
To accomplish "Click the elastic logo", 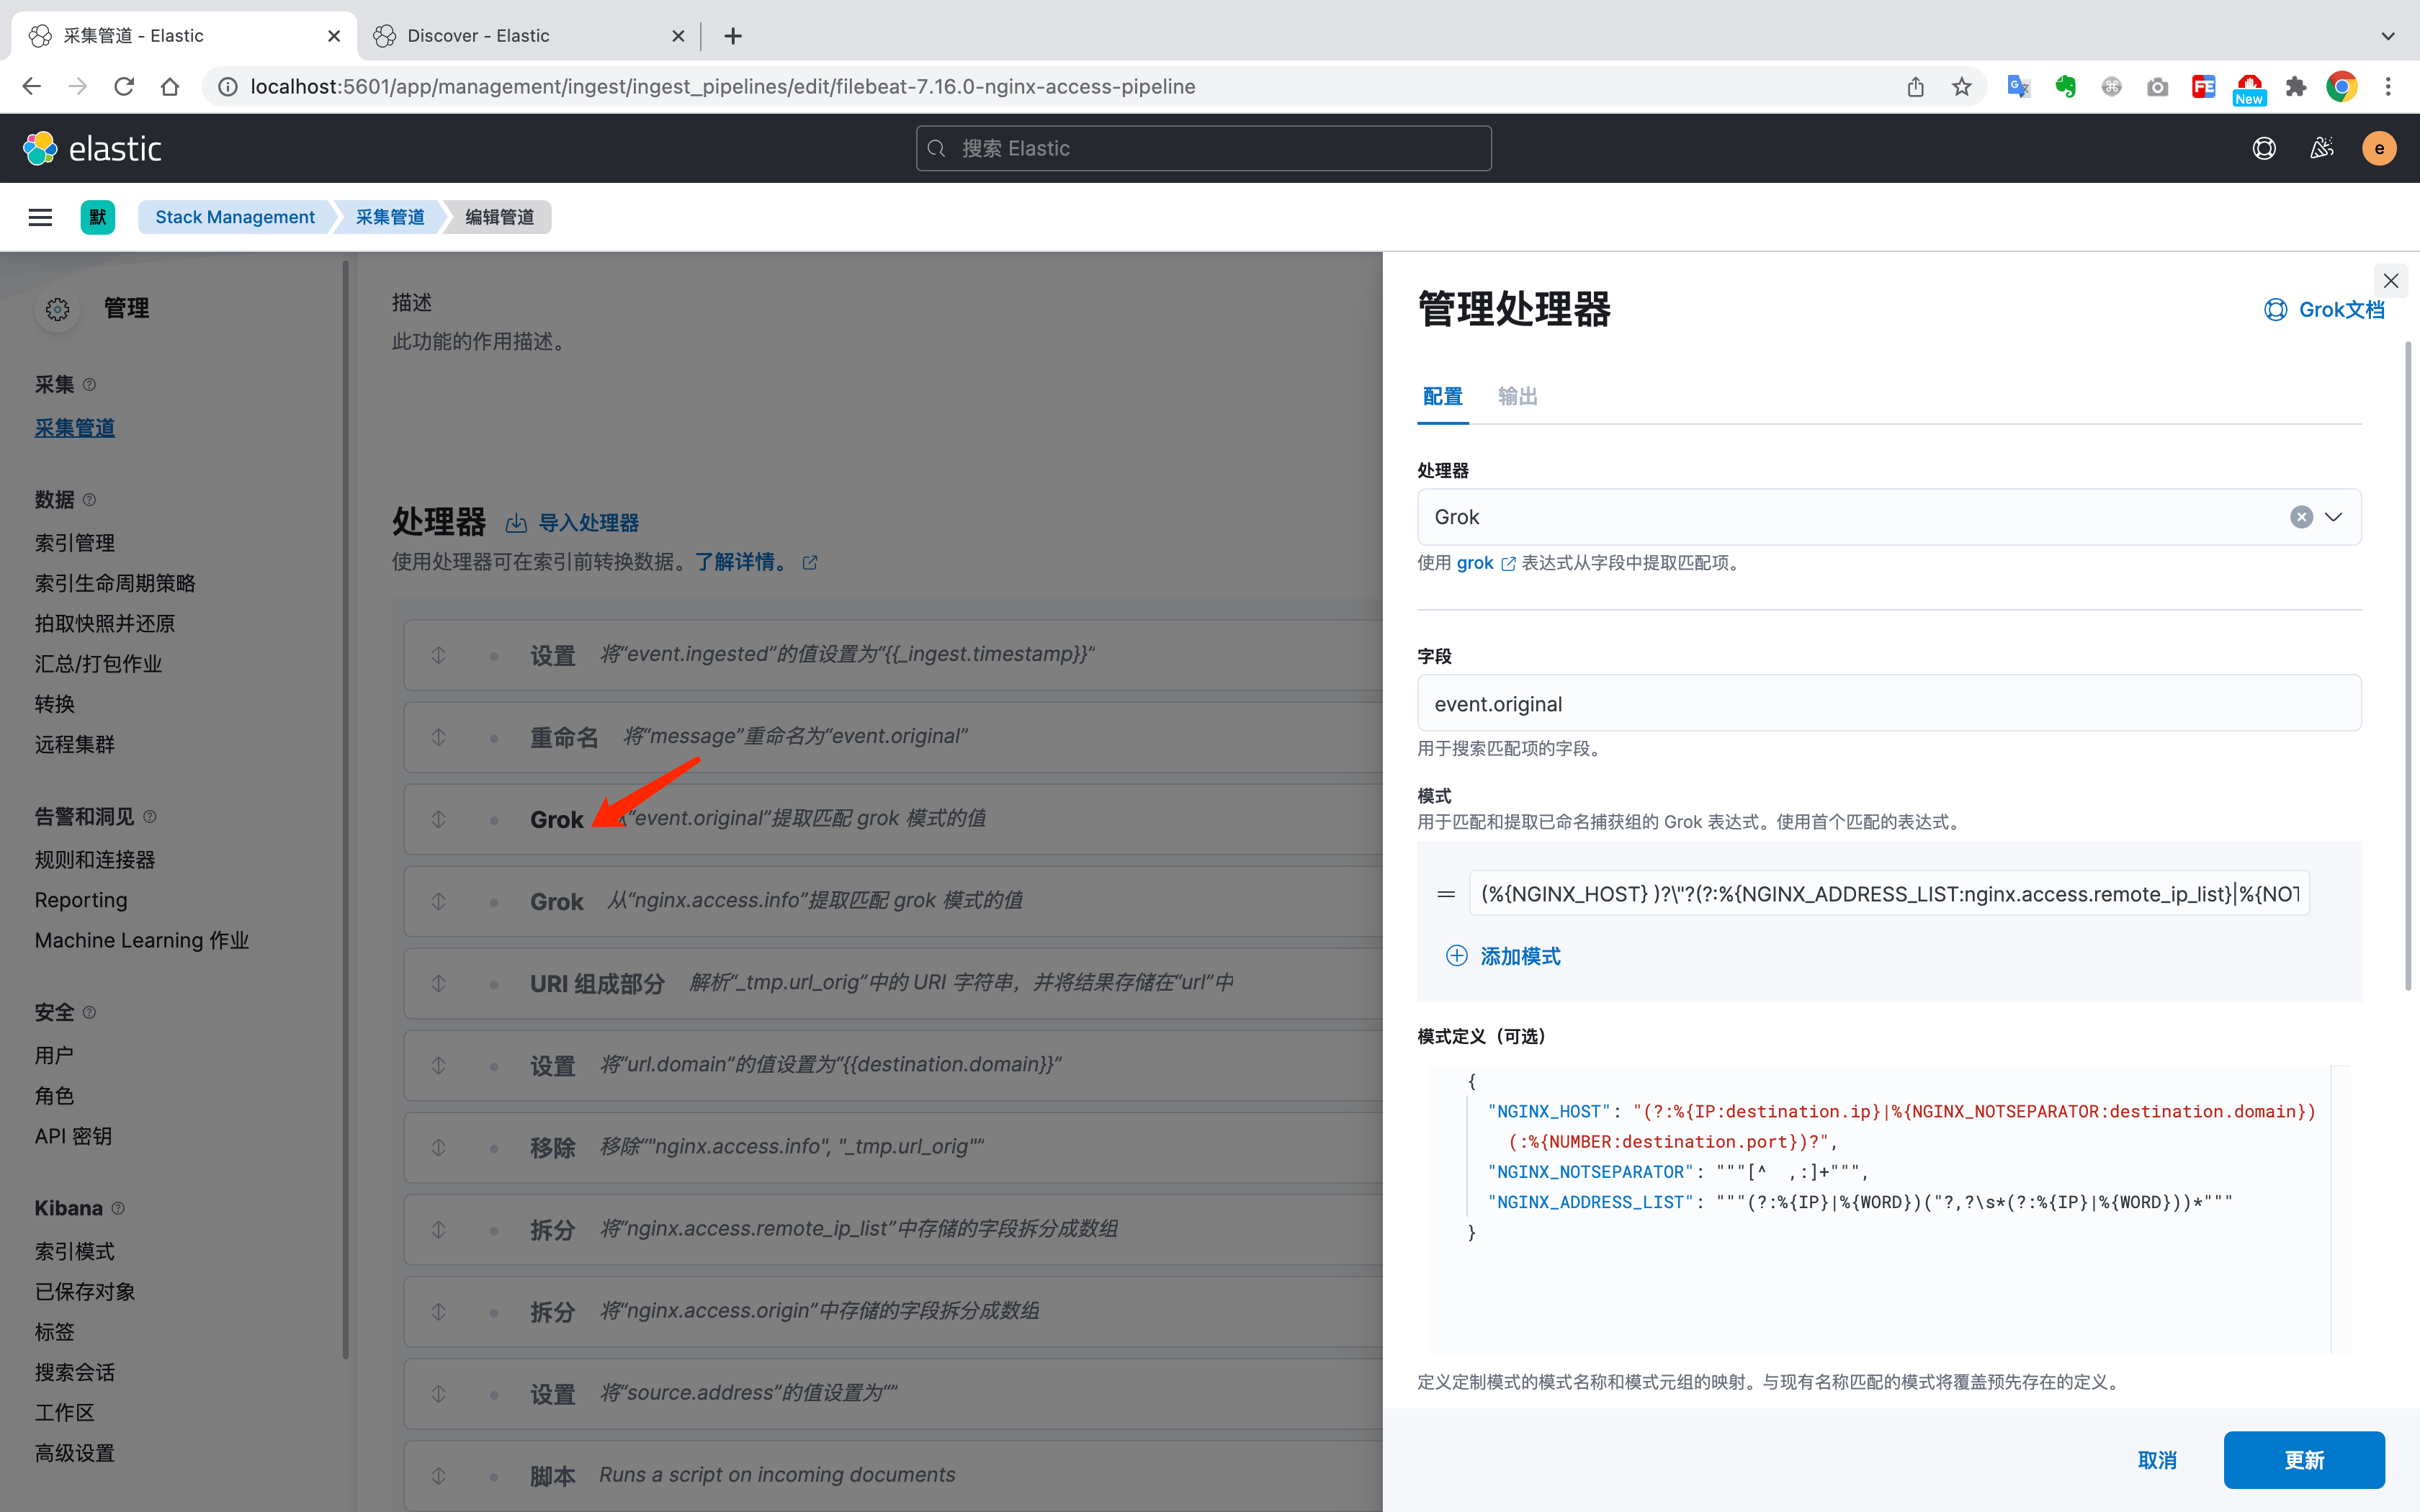I will 92,148.
